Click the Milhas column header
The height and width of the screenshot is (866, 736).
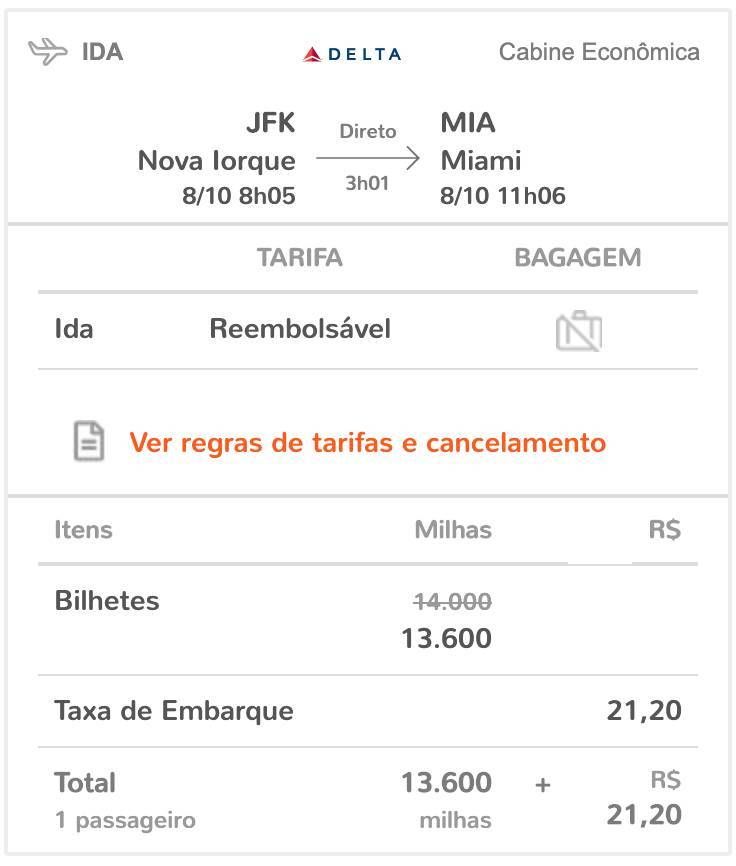tap(453, 530)
